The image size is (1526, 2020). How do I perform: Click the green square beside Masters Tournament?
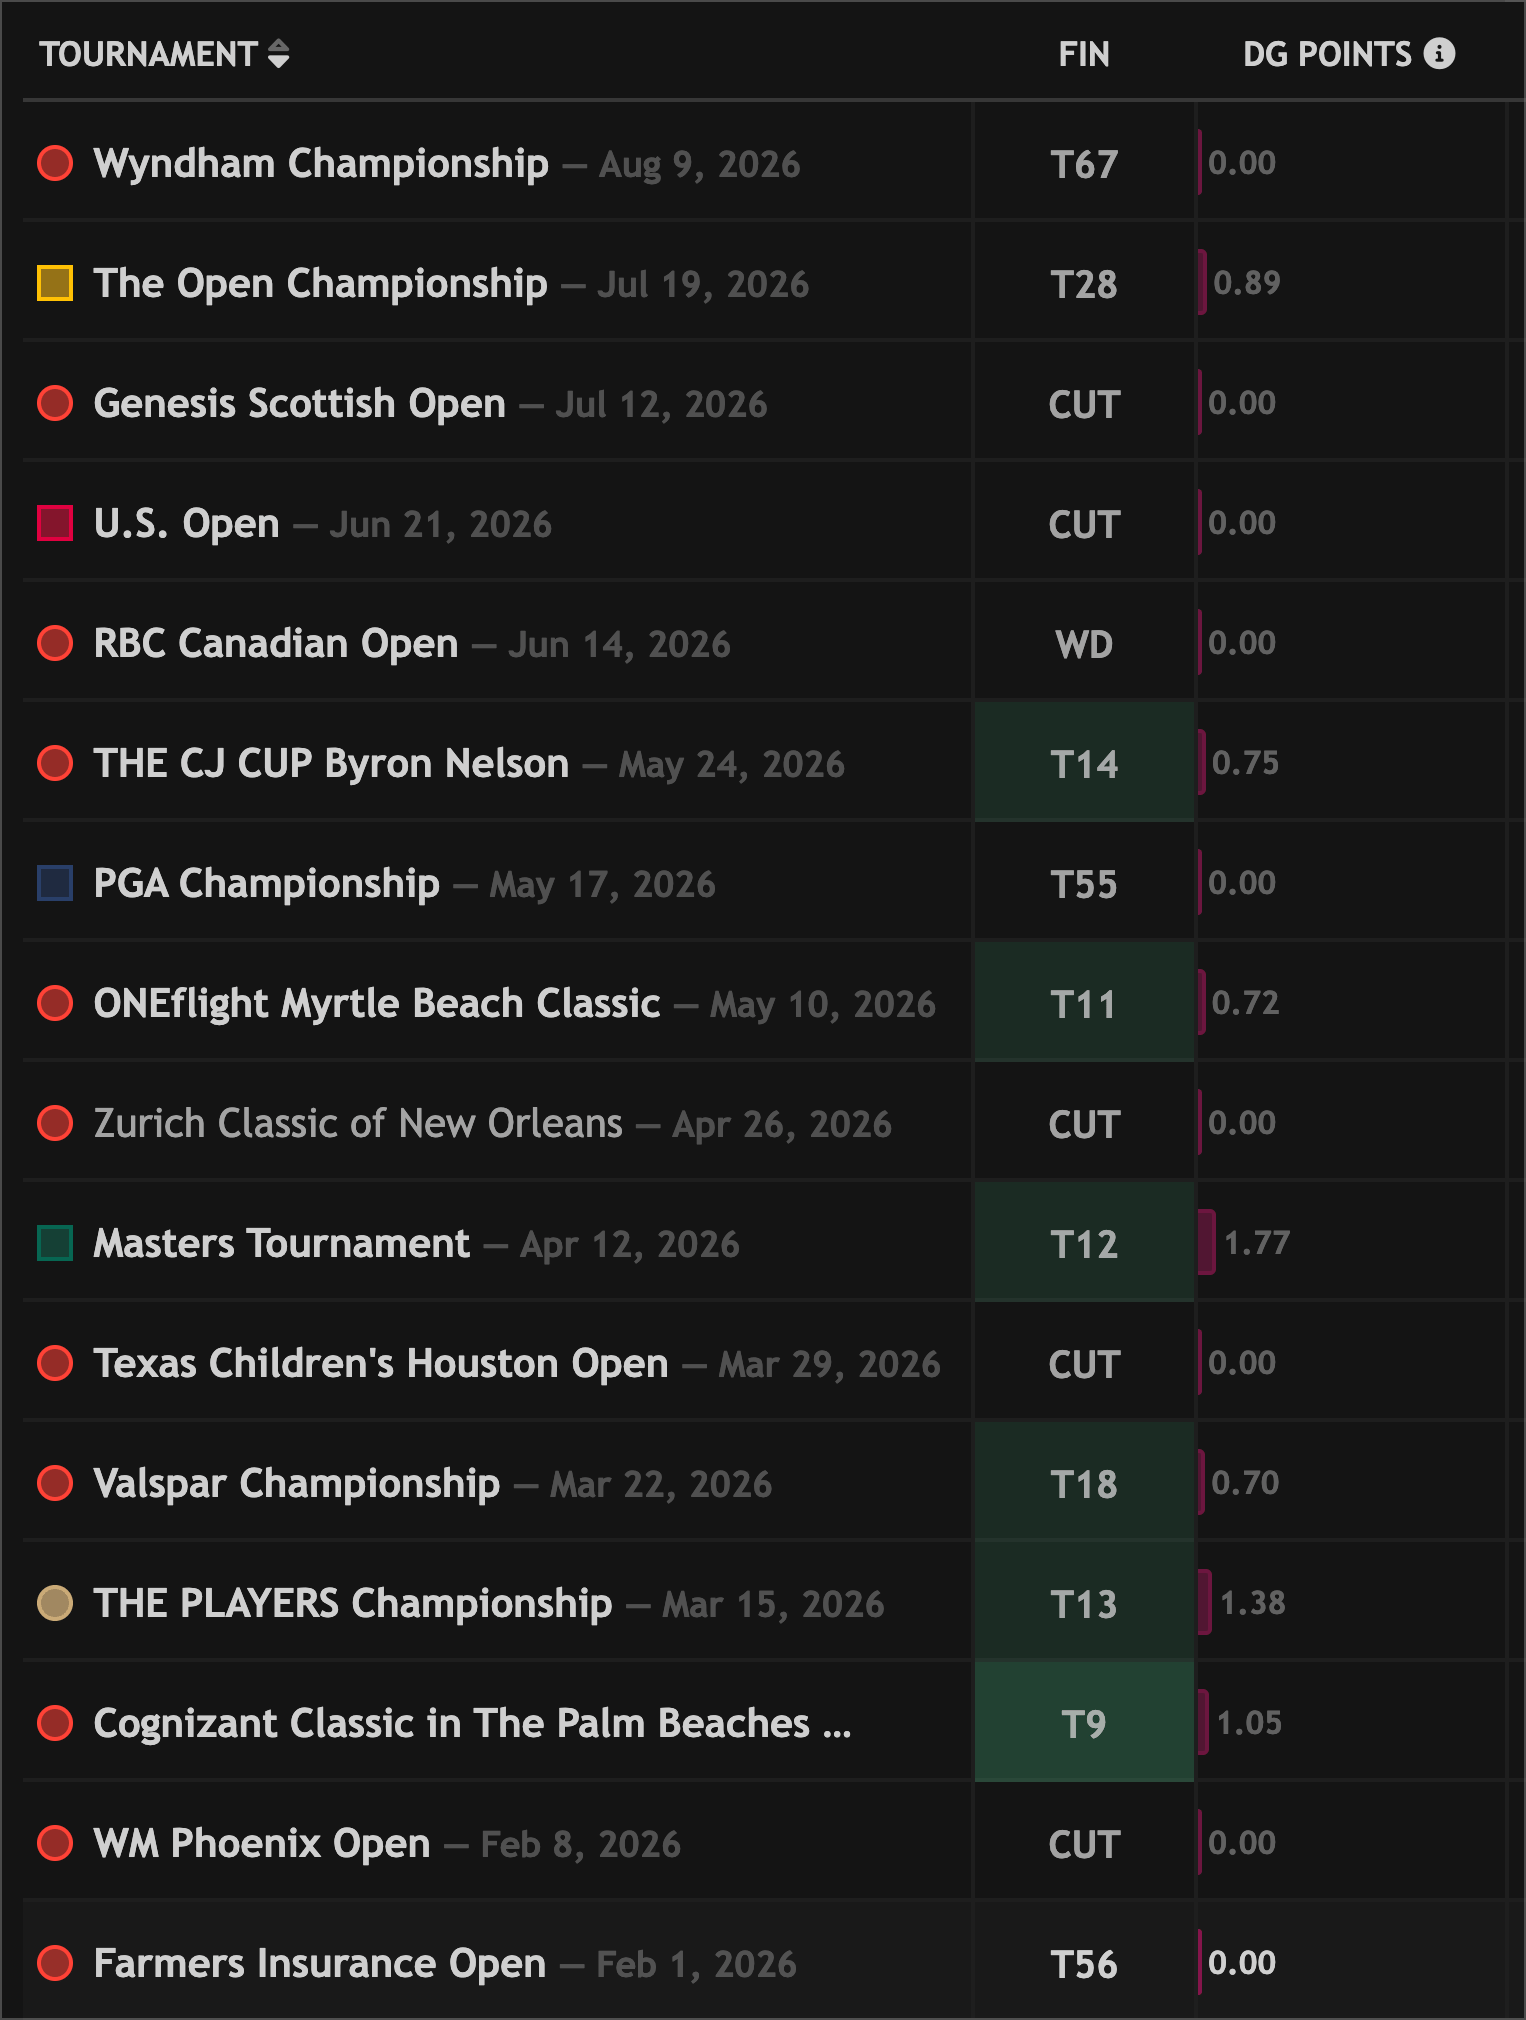coord(55,1243)
